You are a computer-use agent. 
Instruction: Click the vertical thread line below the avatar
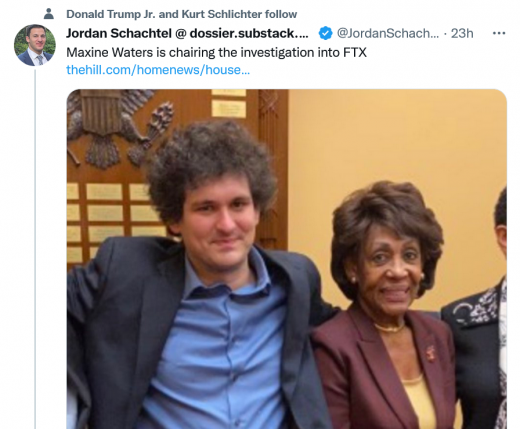pyautogui.click(x=35, y=249)
